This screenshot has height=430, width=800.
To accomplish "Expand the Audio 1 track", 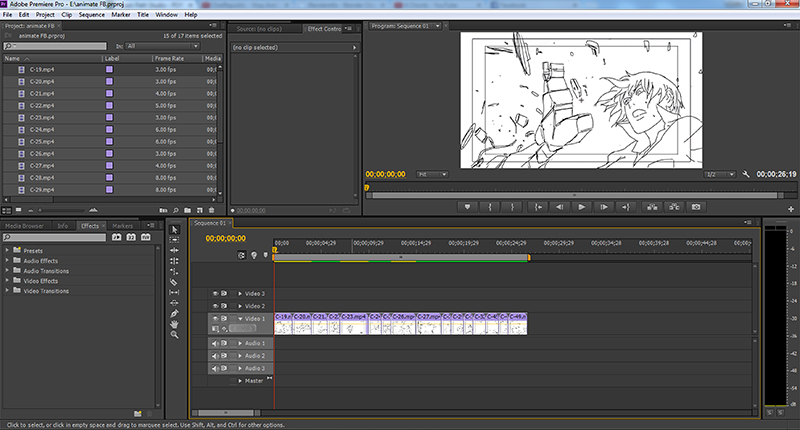I will point(240,343).
